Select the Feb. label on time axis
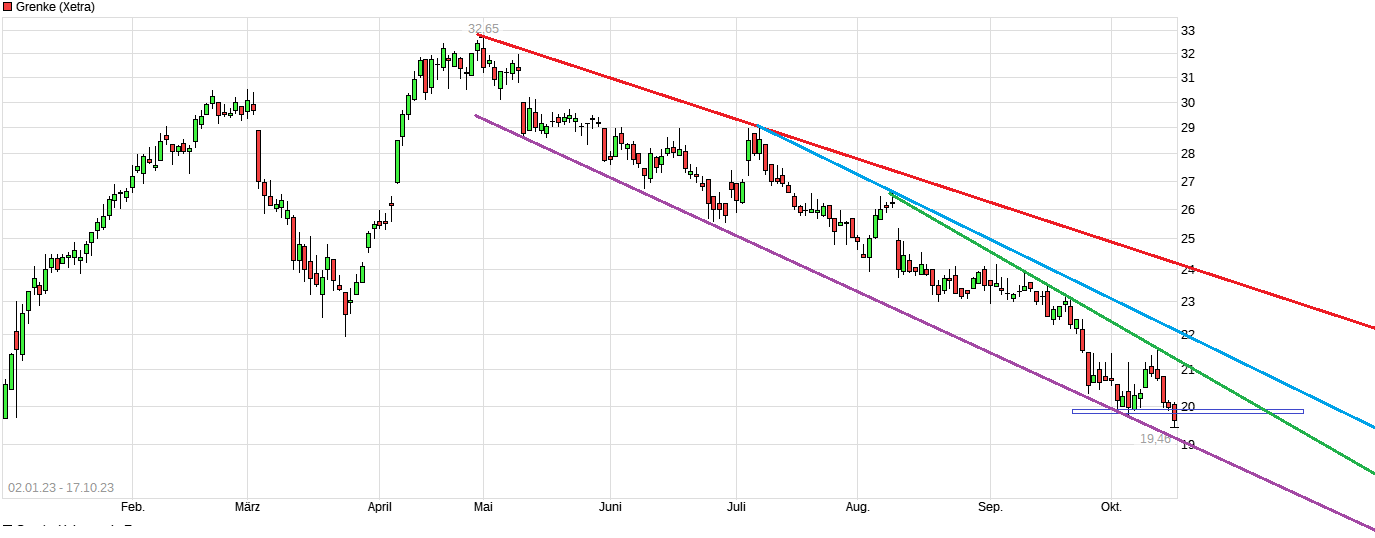This screenshot has width=1375, height=538. point(132,507)
